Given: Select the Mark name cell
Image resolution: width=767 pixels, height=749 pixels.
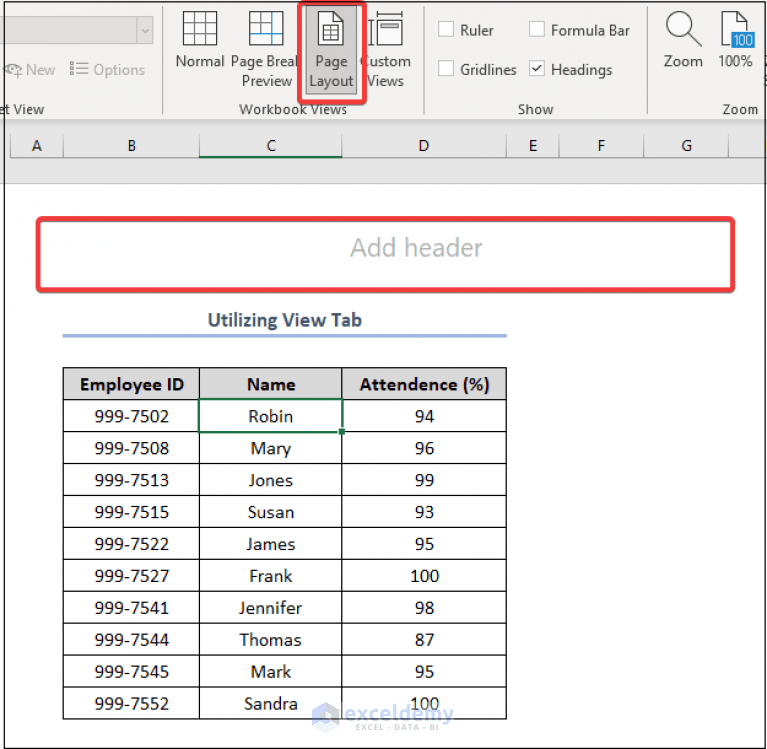Looking at the screenshot, I should [x=271, y=671].
